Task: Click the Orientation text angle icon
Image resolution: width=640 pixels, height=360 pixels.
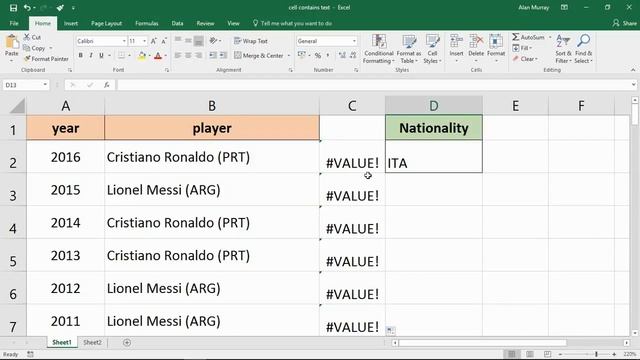Action: coord(213,41)
